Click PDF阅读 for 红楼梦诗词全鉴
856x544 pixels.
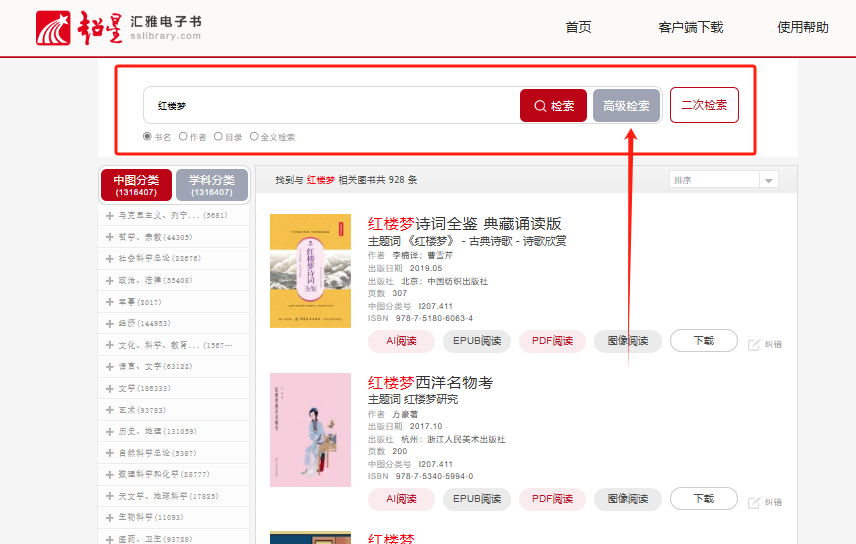[x=552, y=341]
